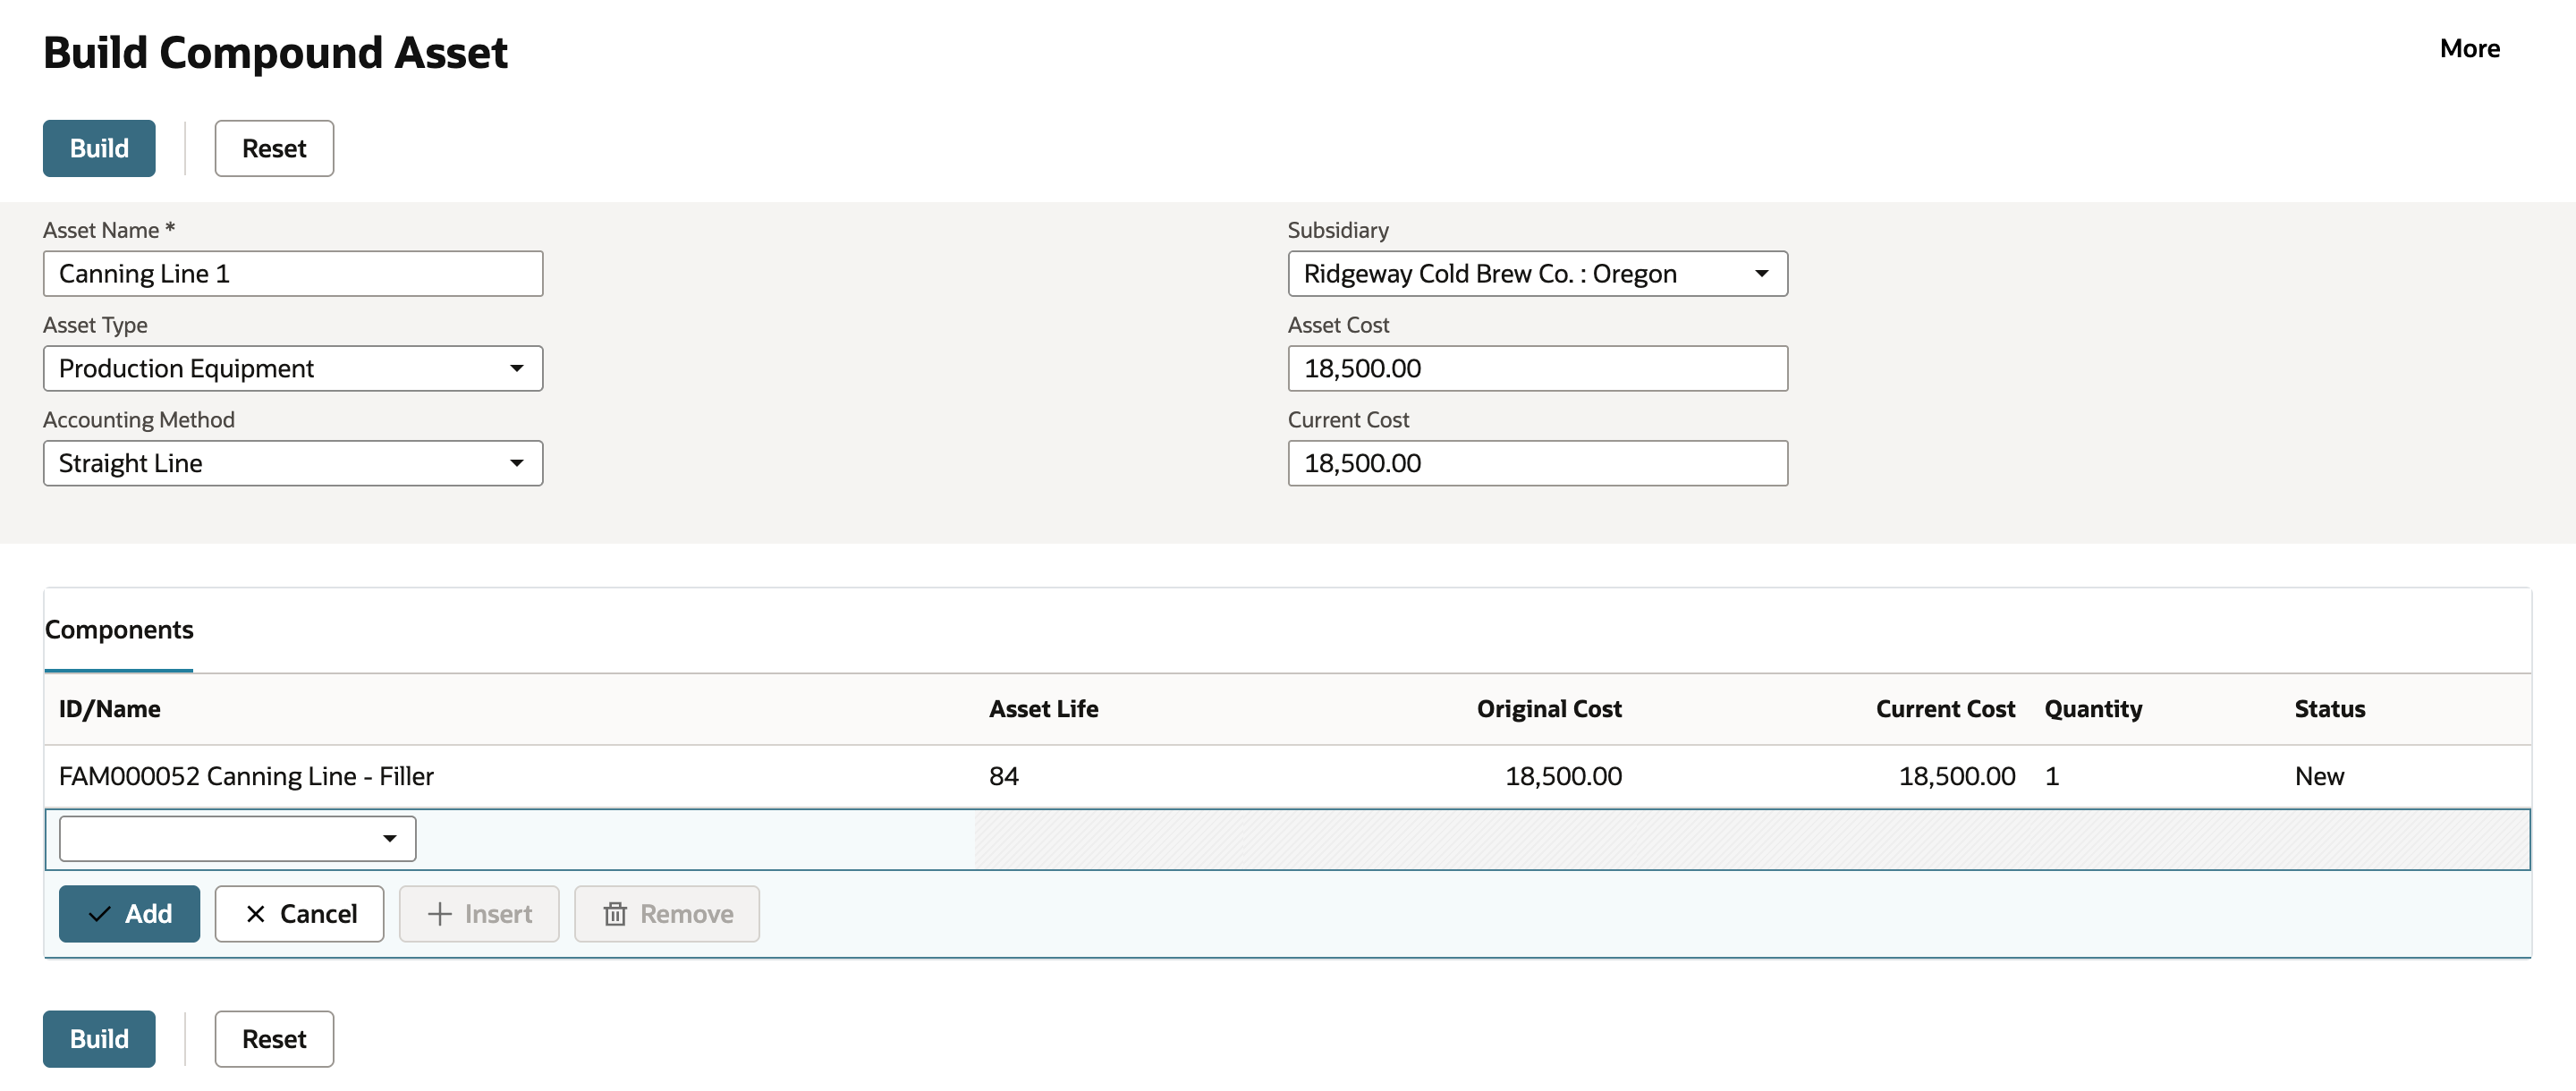Select the Components tab

[x=119, y=629]
